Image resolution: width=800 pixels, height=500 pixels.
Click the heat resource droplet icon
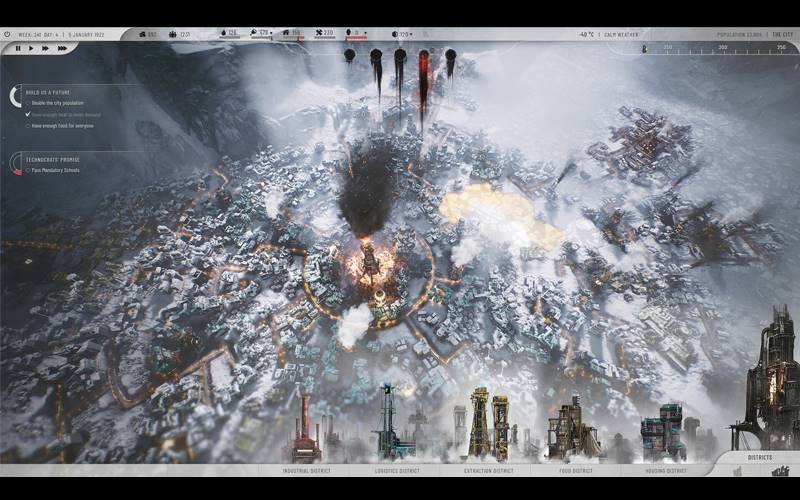[222, 34]
